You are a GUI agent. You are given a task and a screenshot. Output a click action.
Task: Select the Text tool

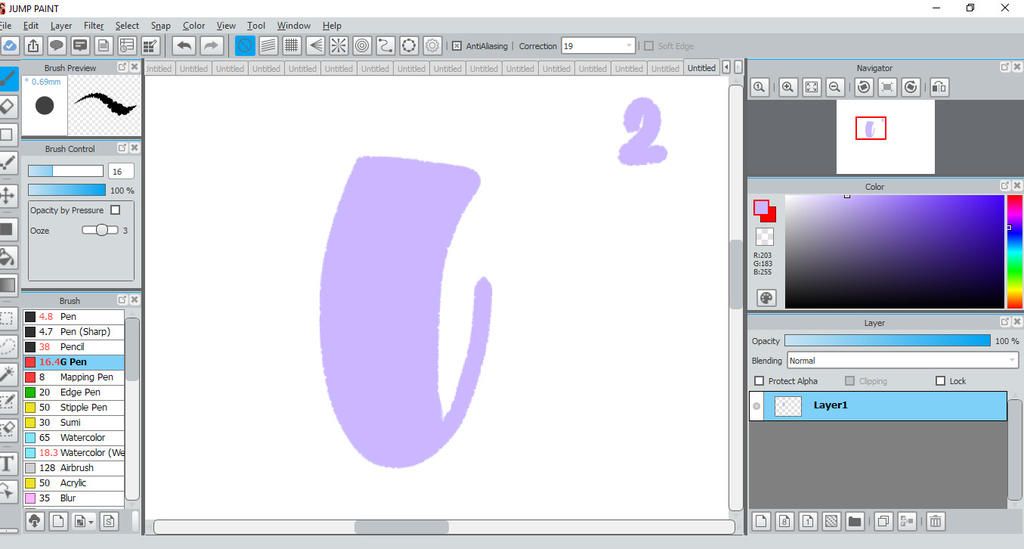7,464
